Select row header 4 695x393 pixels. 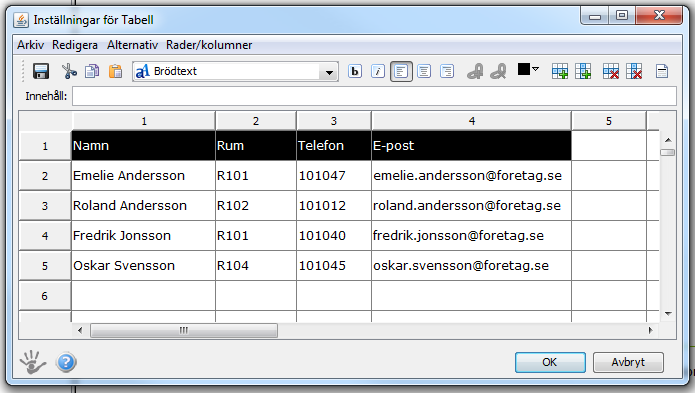[x=45, y=236]
